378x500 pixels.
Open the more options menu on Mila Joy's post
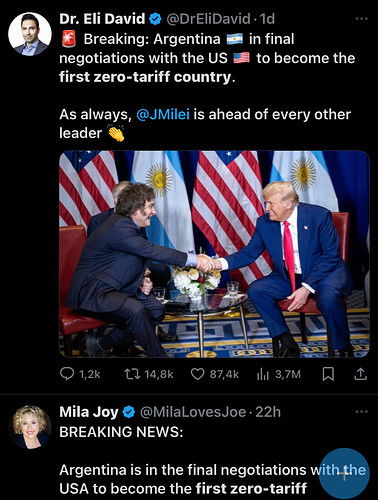point(361,412)
